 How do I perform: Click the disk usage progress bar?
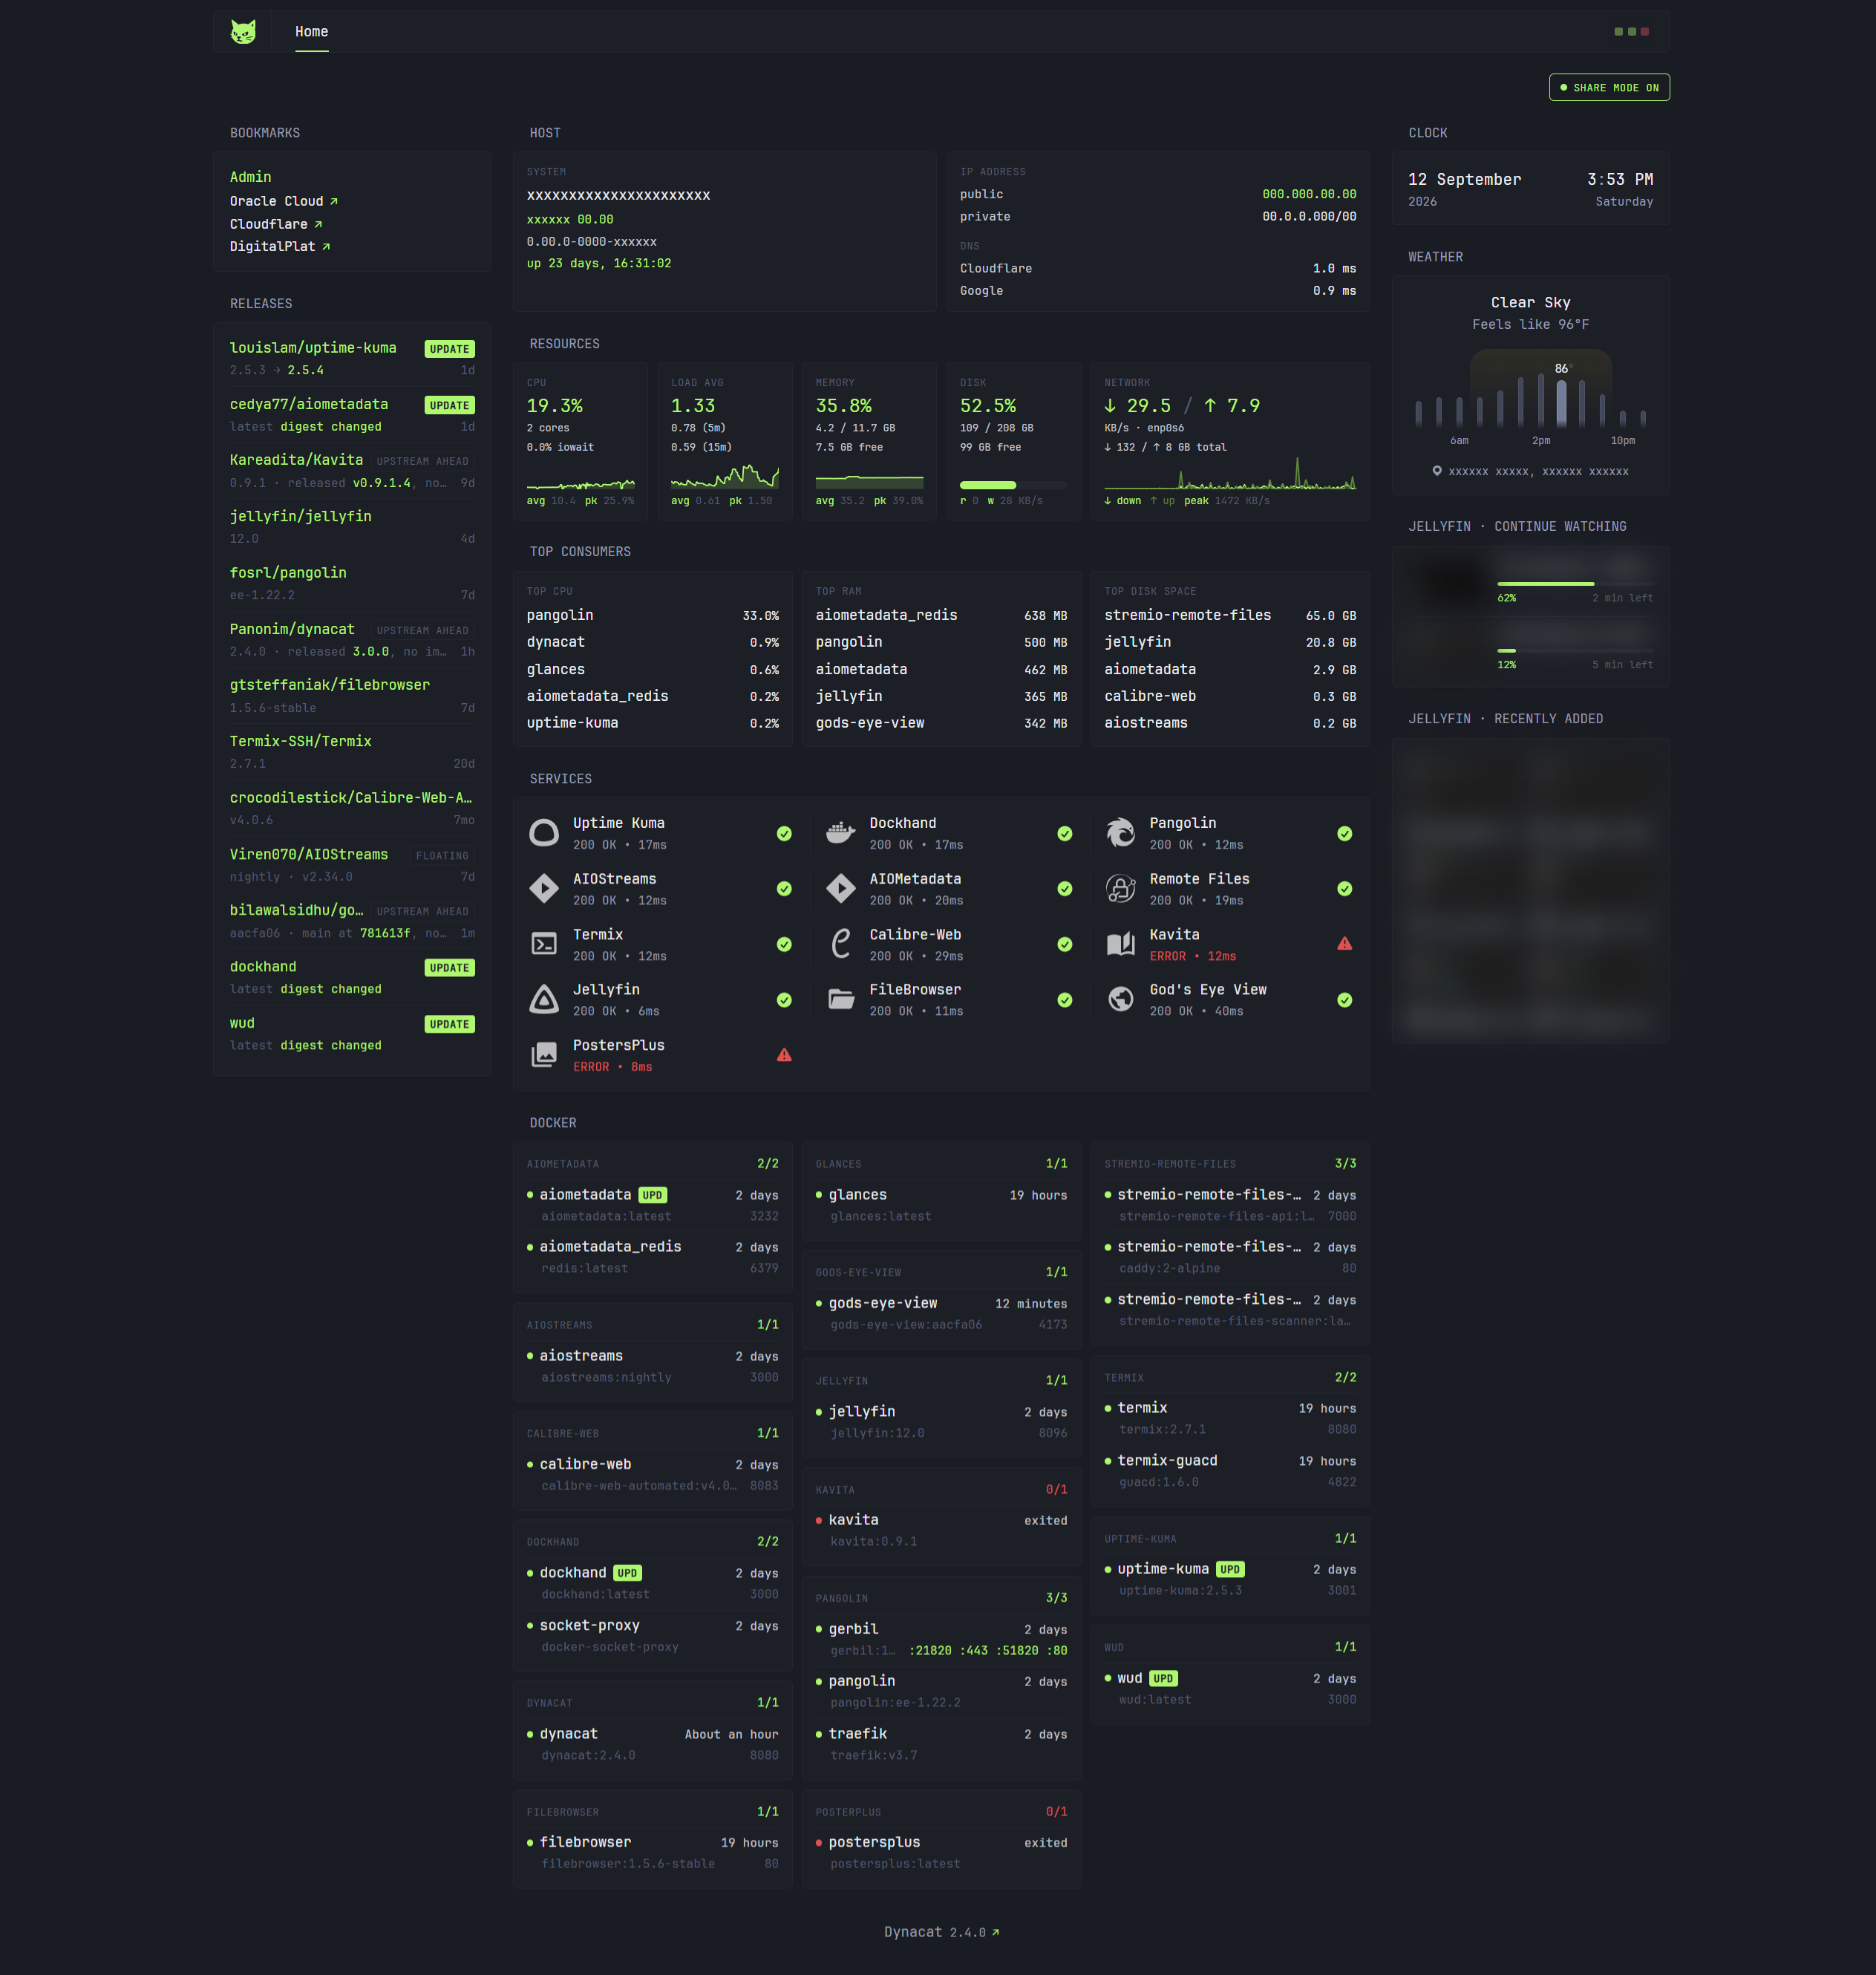pyautogui.click(x=1013, y=485)
